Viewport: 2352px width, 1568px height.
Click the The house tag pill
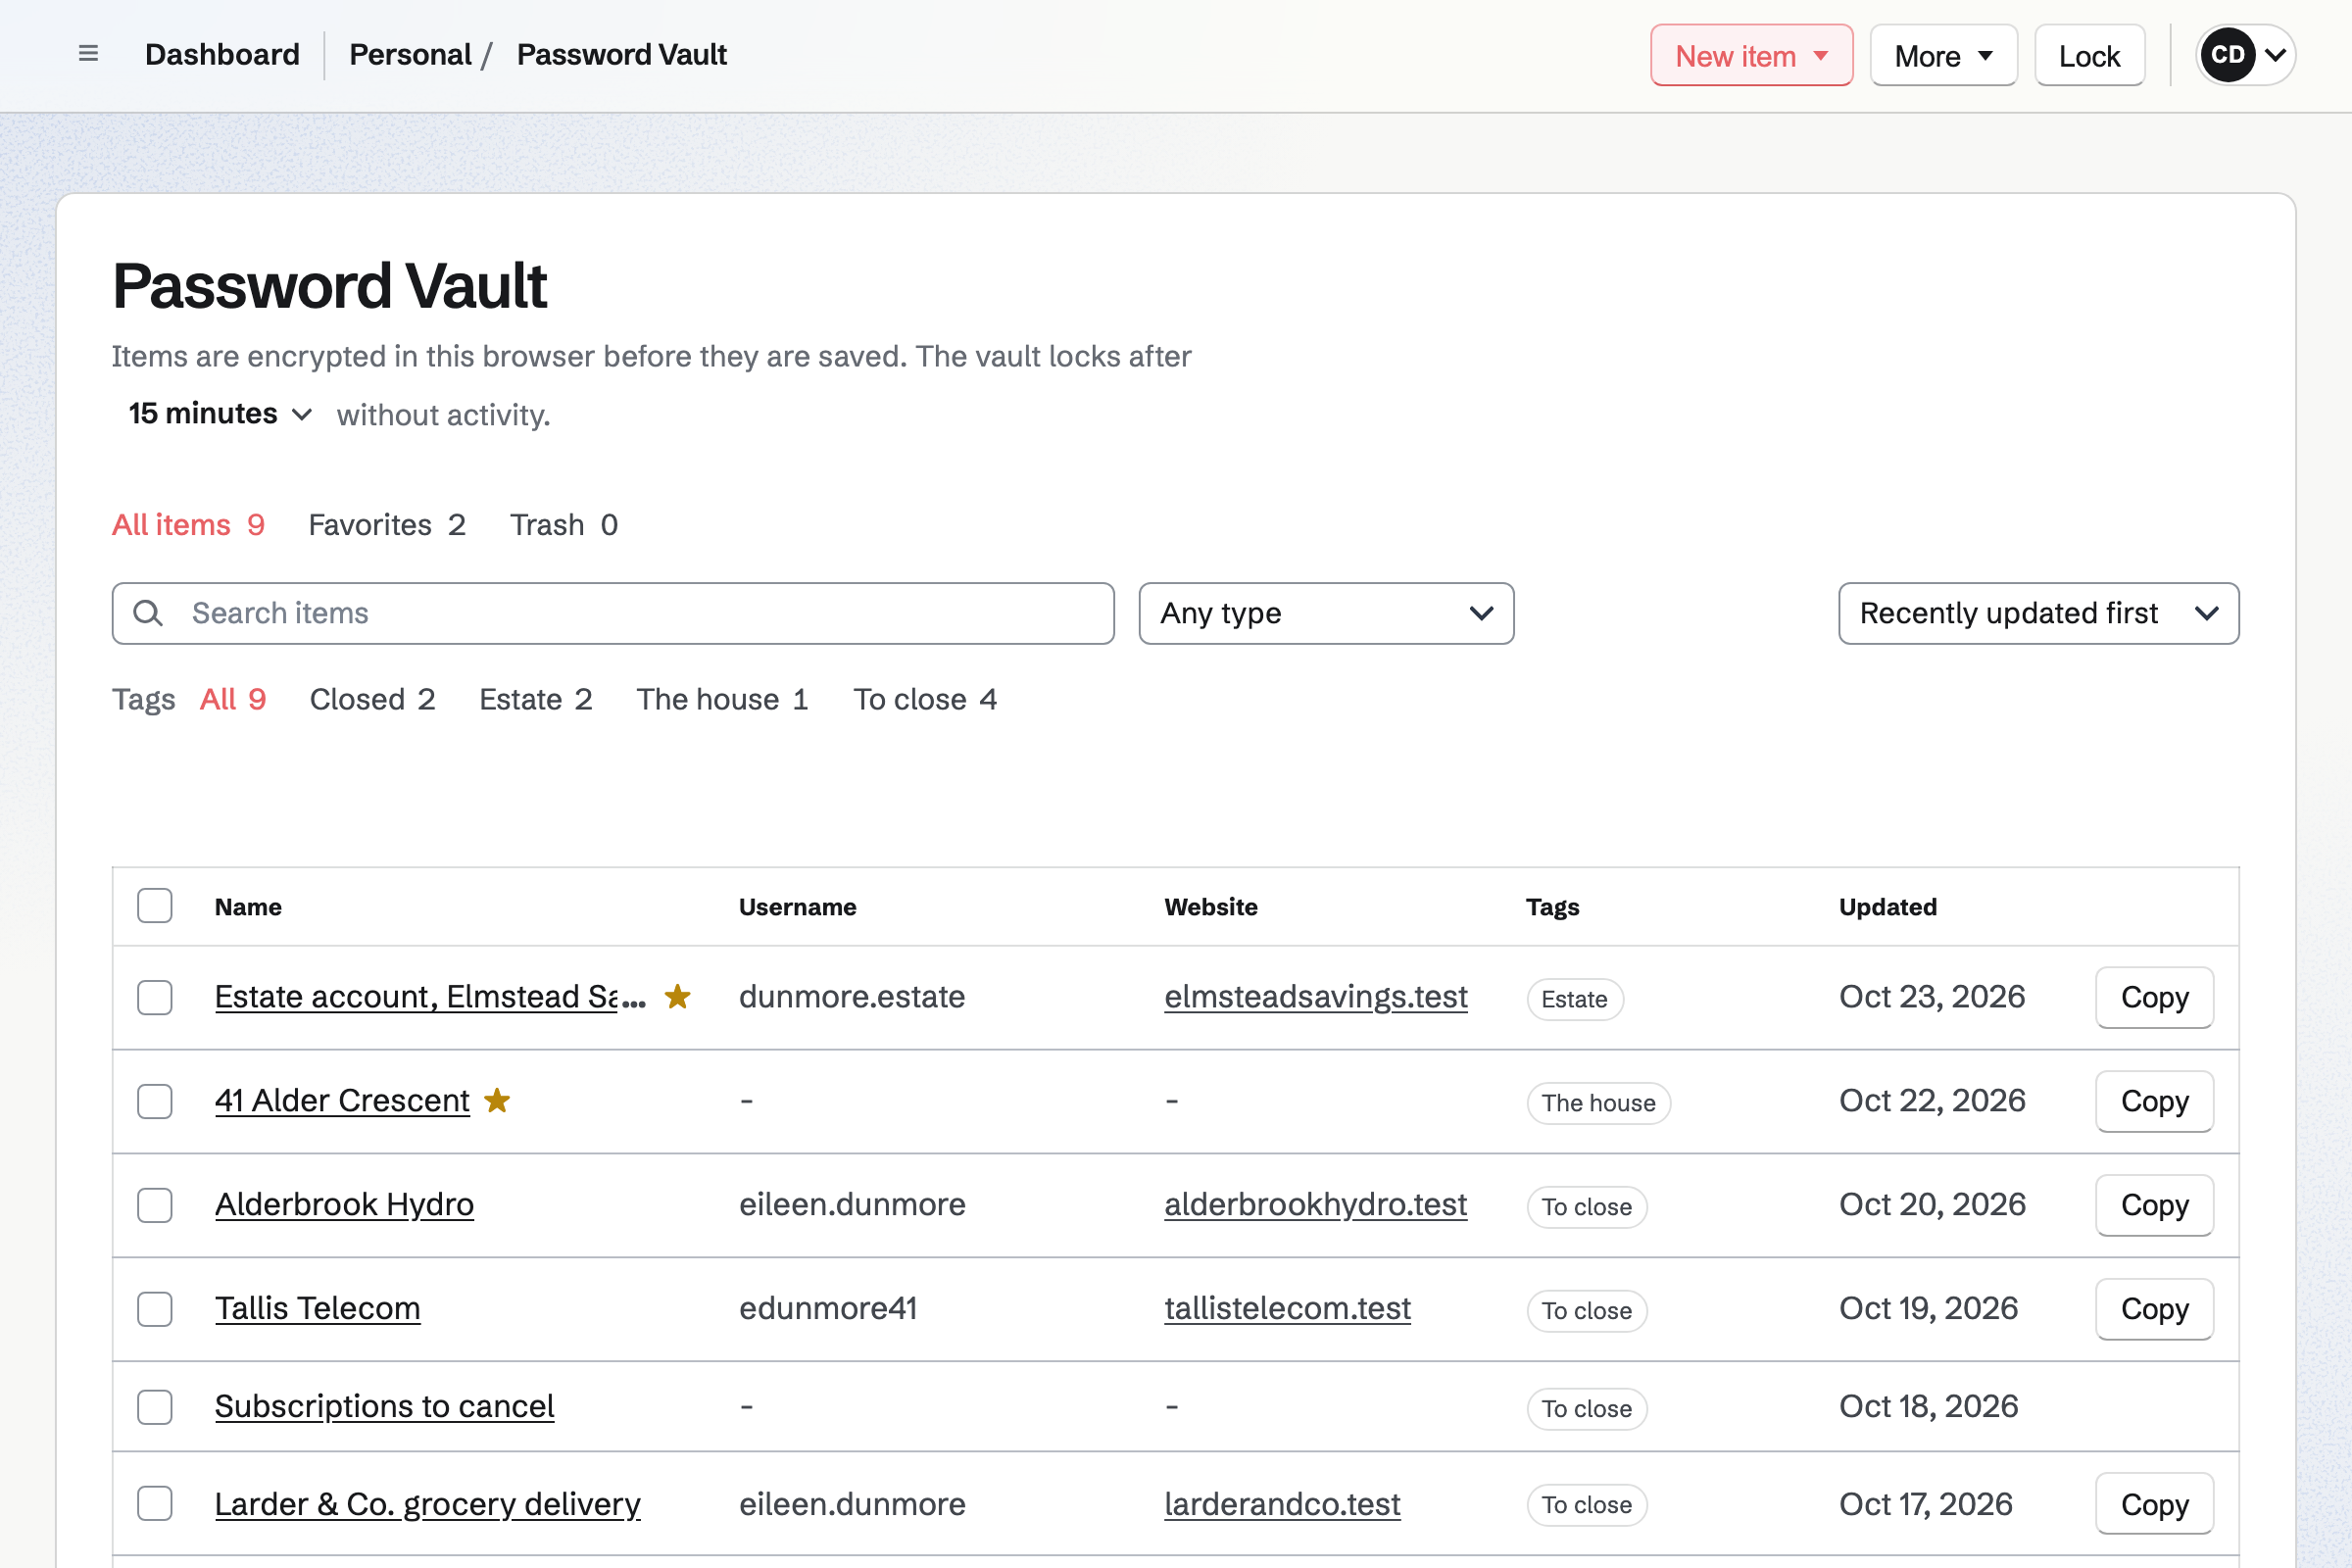tap(1598, 1103)
